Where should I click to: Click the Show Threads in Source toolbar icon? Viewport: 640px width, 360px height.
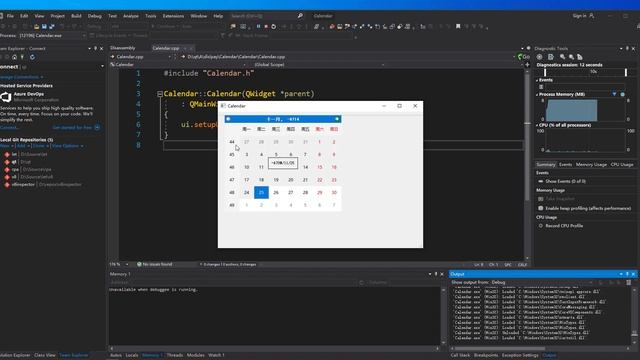(x=316, y=27)
